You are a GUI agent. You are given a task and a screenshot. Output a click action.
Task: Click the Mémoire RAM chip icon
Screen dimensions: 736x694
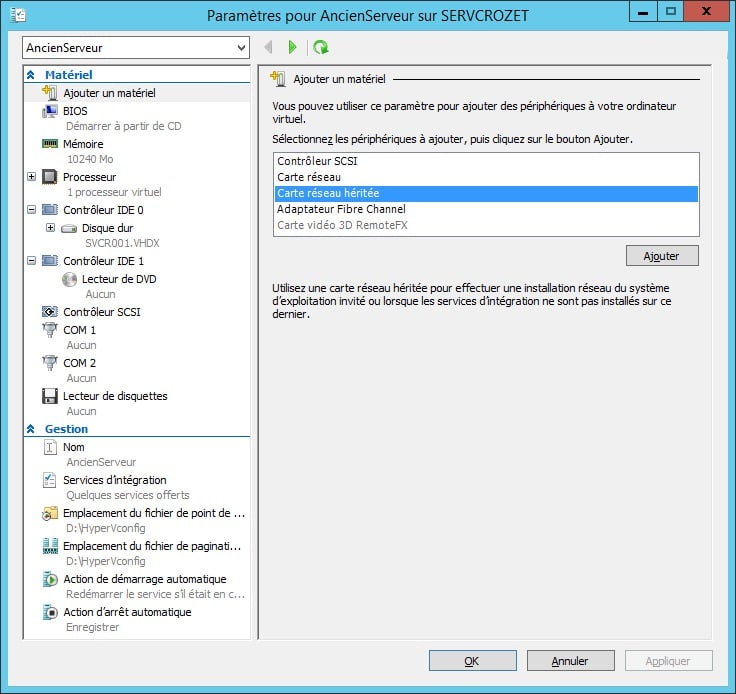tap(50, 144)
